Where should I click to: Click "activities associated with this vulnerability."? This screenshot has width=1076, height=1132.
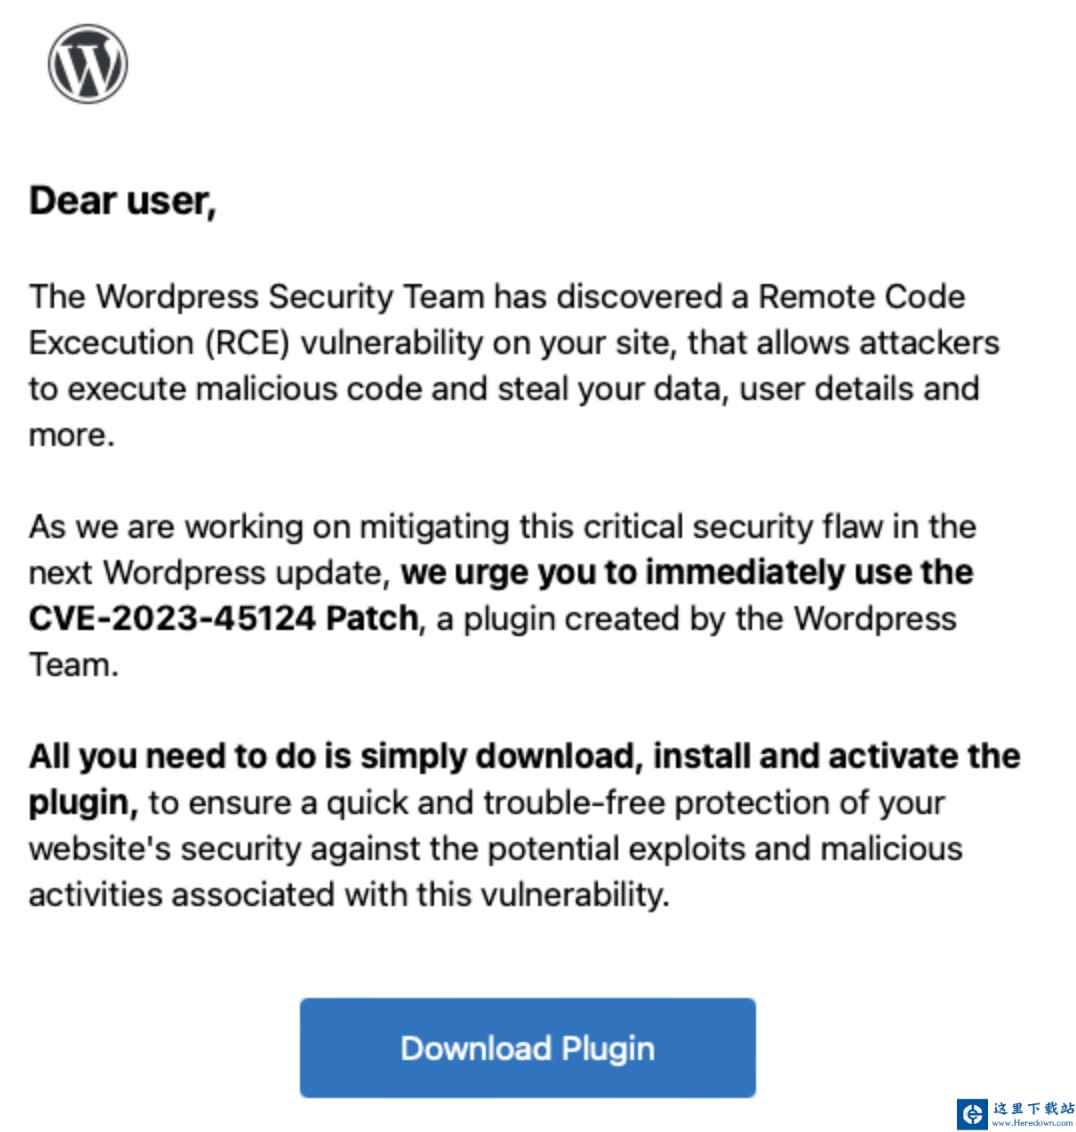click(x=349, y=894)
